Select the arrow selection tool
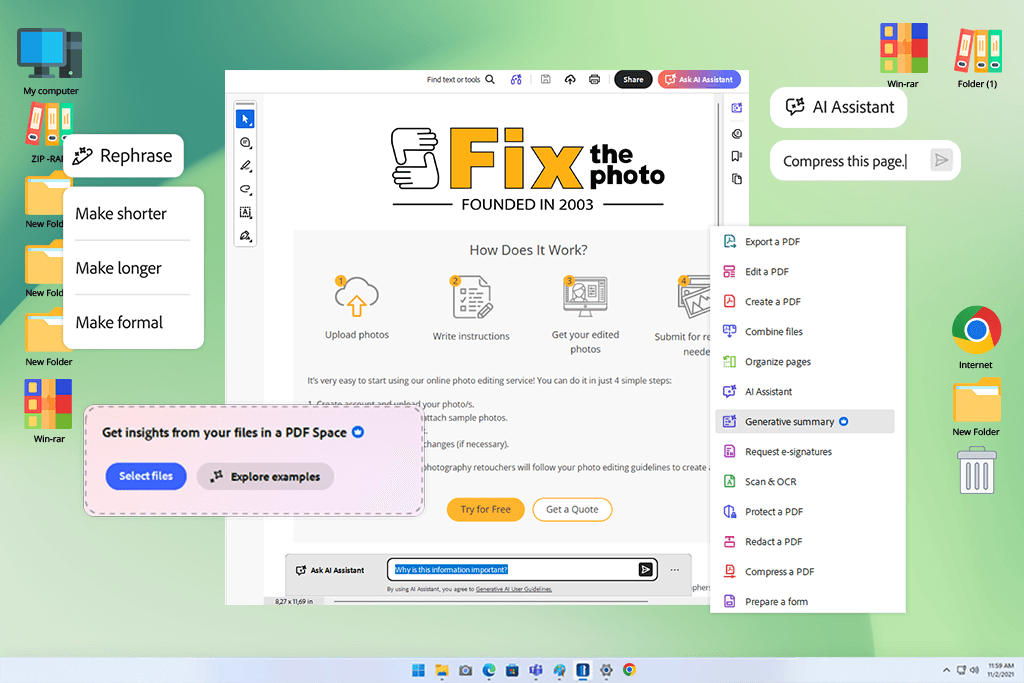The height and width of the screenshot is (683, 1024). 246,119
